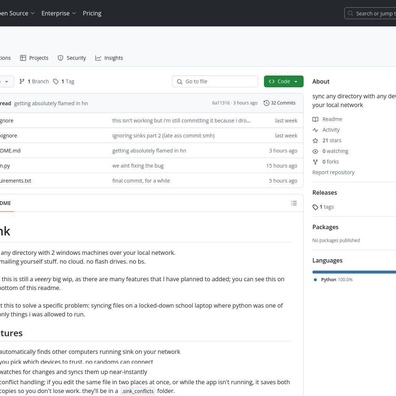Open commit hash 6a11316
Screen dimensions: 396x396
221,103
